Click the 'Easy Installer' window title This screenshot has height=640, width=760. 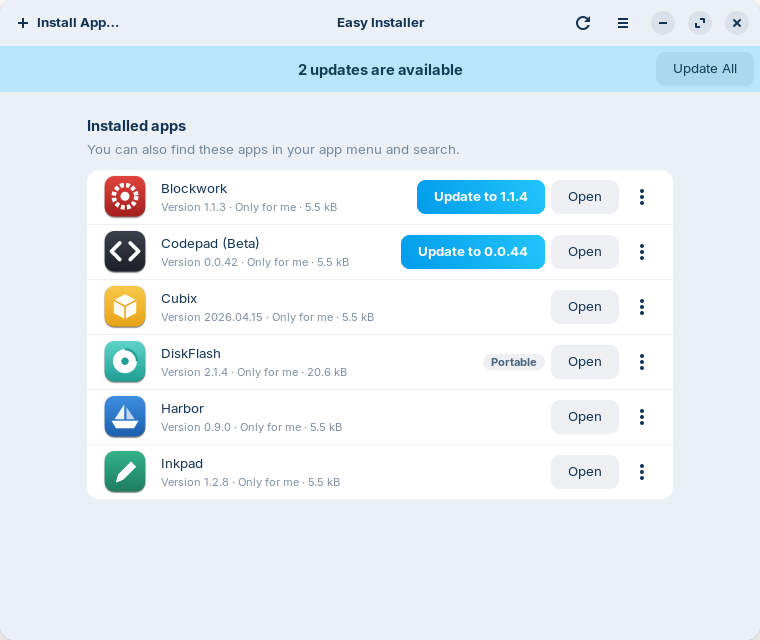(380, 23)
